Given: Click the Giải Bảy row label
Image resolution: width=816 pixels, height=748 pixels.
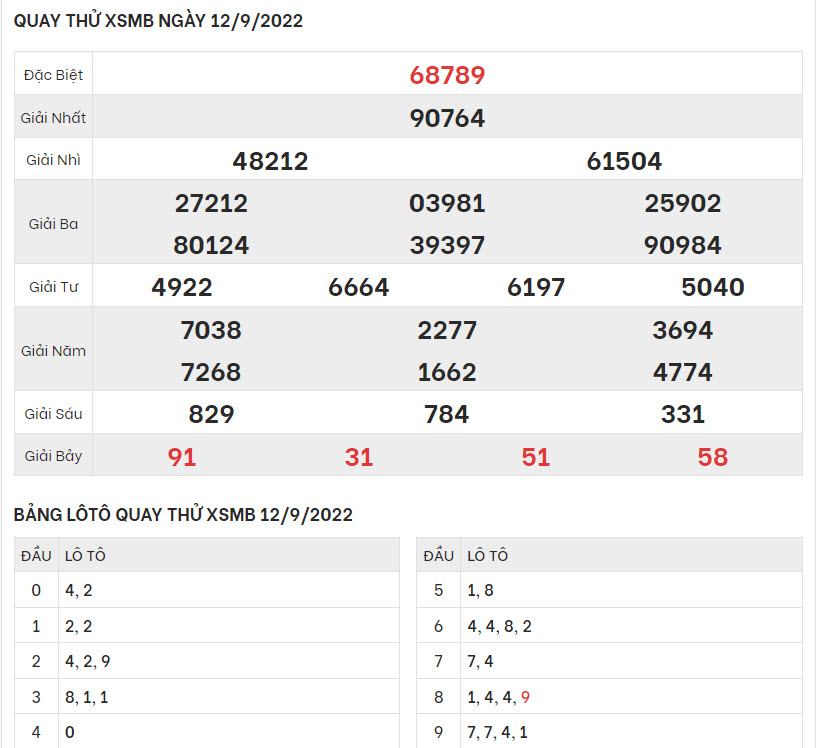Looking at the screenshot, I should [54, 456].
